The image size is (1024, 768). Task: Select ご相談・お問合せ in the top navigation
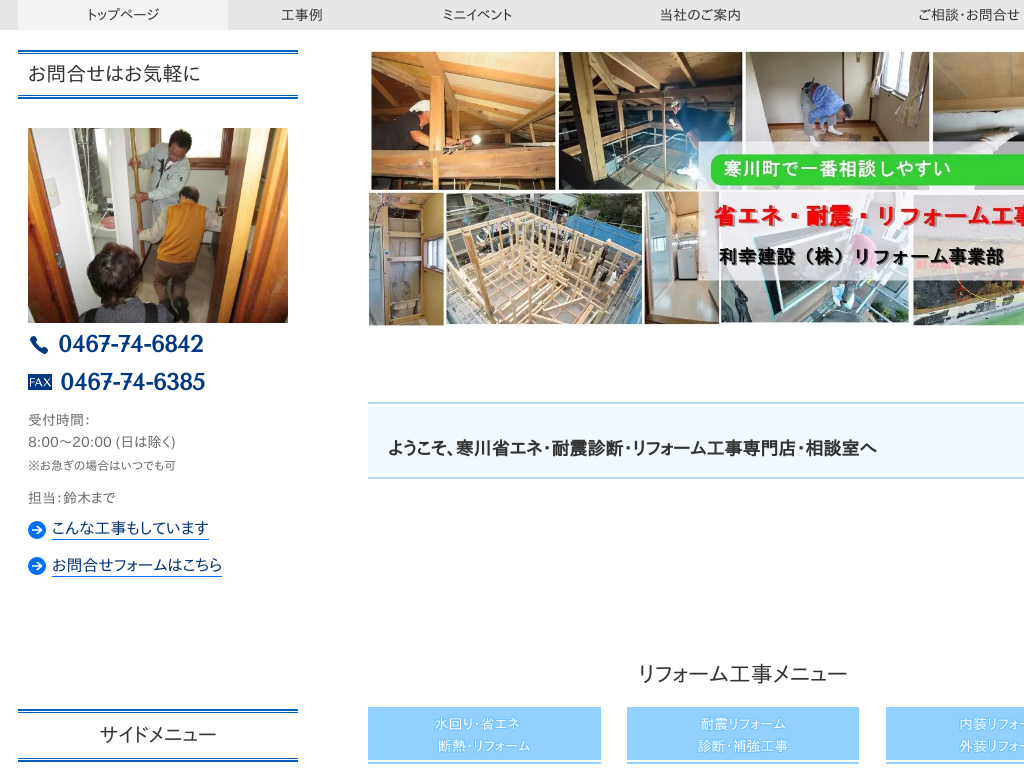point(967,15)
